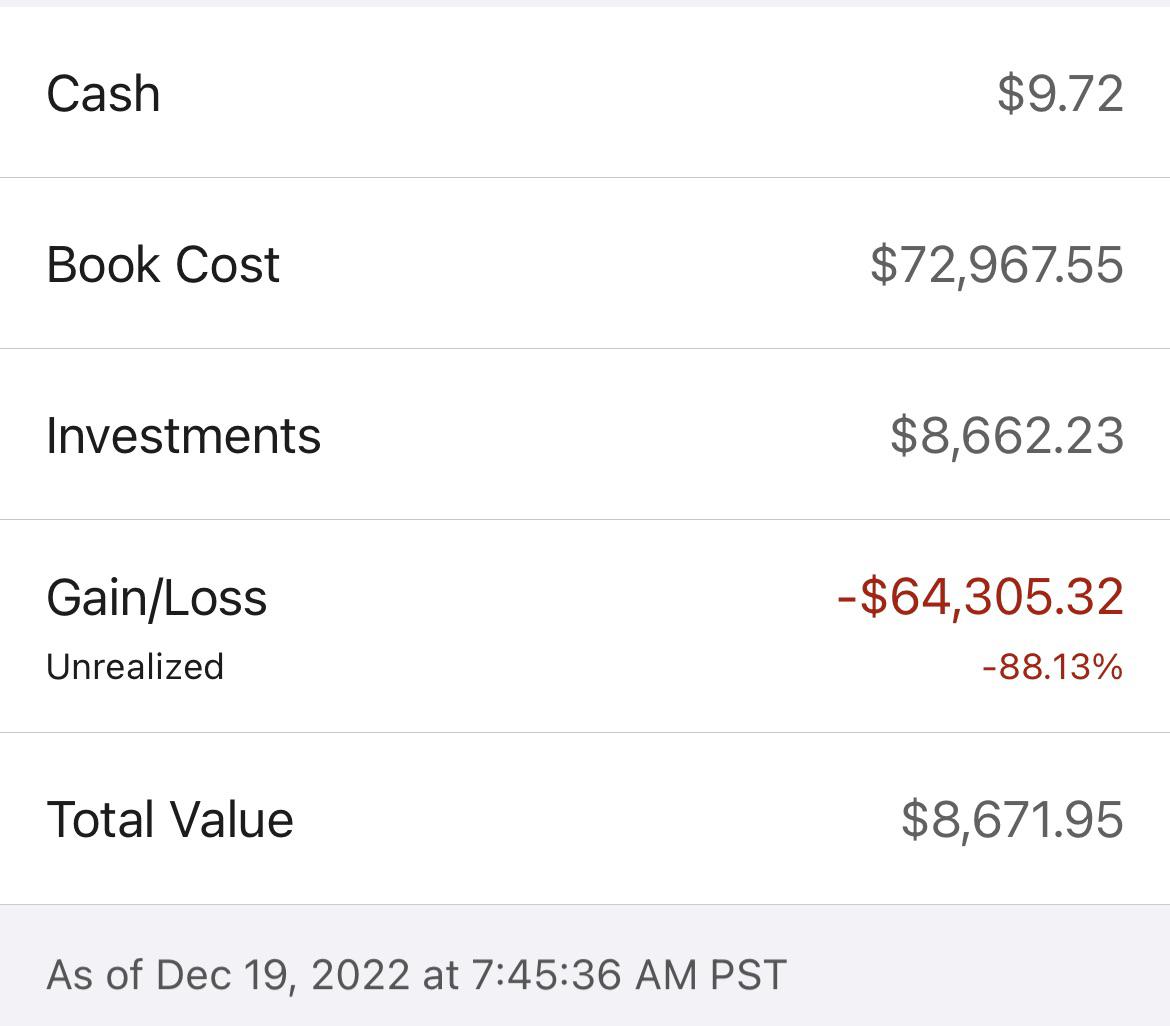1170x1026 pixels.
Task: Tap the Investments label
Action: tap(183, 436)
